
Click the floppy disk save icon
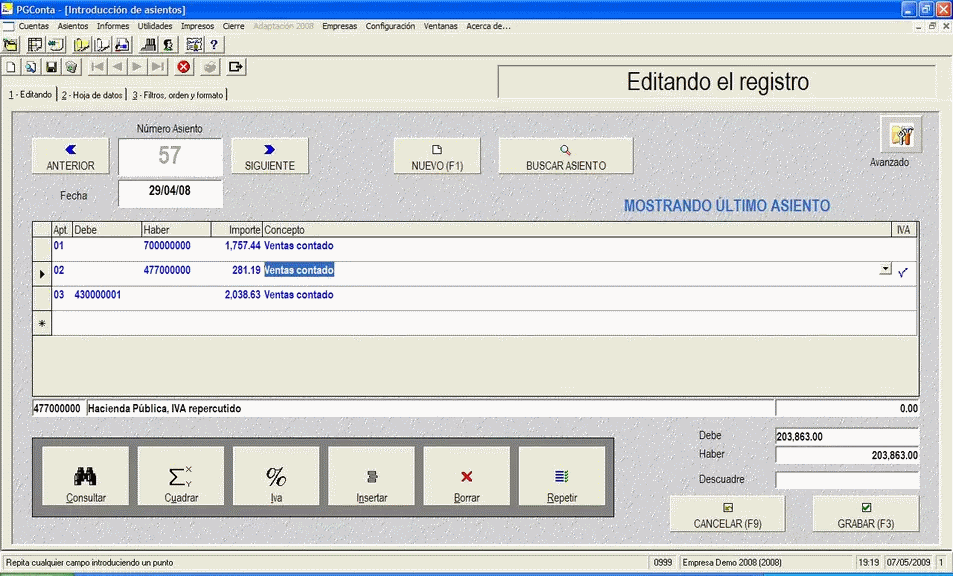pyautogui.click(x=51, y=67)
